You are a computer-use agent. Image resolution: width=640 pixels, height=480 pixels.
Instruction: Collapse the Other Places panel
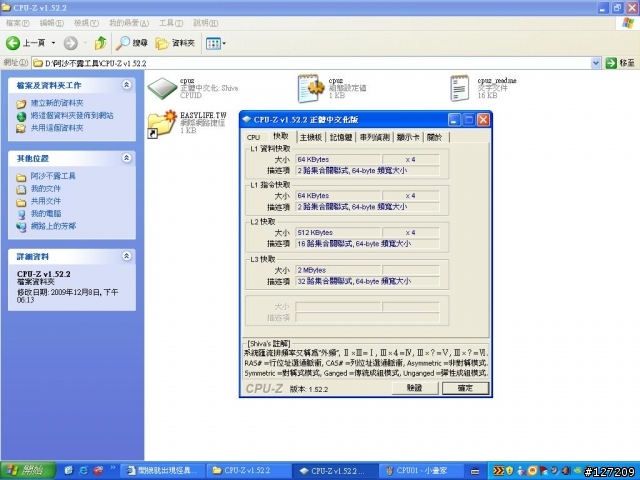(x=127, y=158)
